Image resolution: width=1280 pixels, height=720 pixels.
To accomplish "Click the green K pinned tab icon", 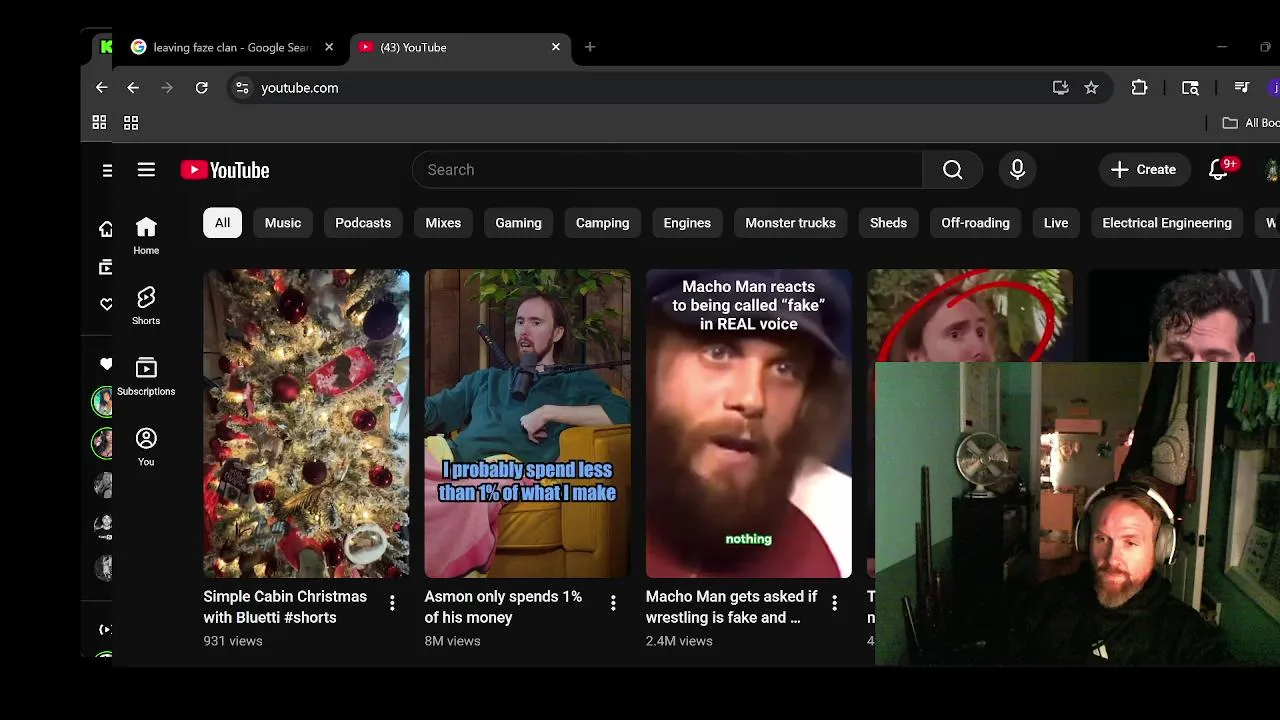I will pos(105,47).
